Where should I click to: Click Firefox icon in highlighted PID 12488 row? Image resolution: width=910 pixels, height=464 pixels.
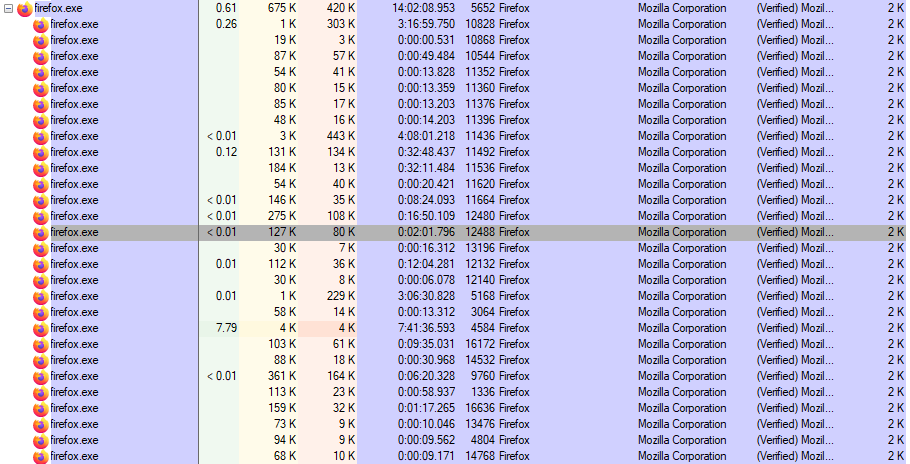coord(41,233)
